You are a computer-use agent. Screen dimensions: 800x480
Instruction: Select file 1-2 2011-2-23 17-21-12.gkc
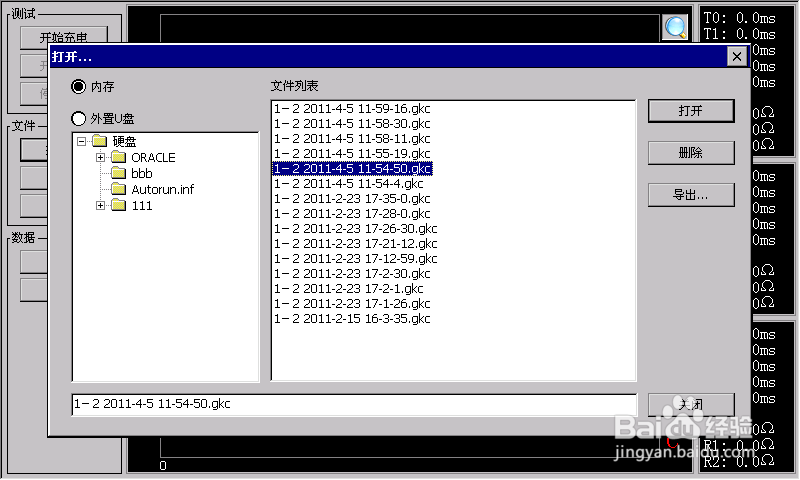(356, 244)
